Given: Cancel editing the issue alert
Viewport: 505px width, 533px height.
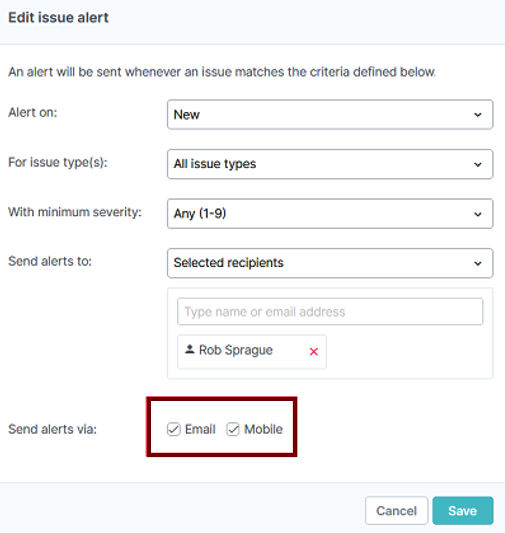Looking at the screenshot, I should coord(396,511).
